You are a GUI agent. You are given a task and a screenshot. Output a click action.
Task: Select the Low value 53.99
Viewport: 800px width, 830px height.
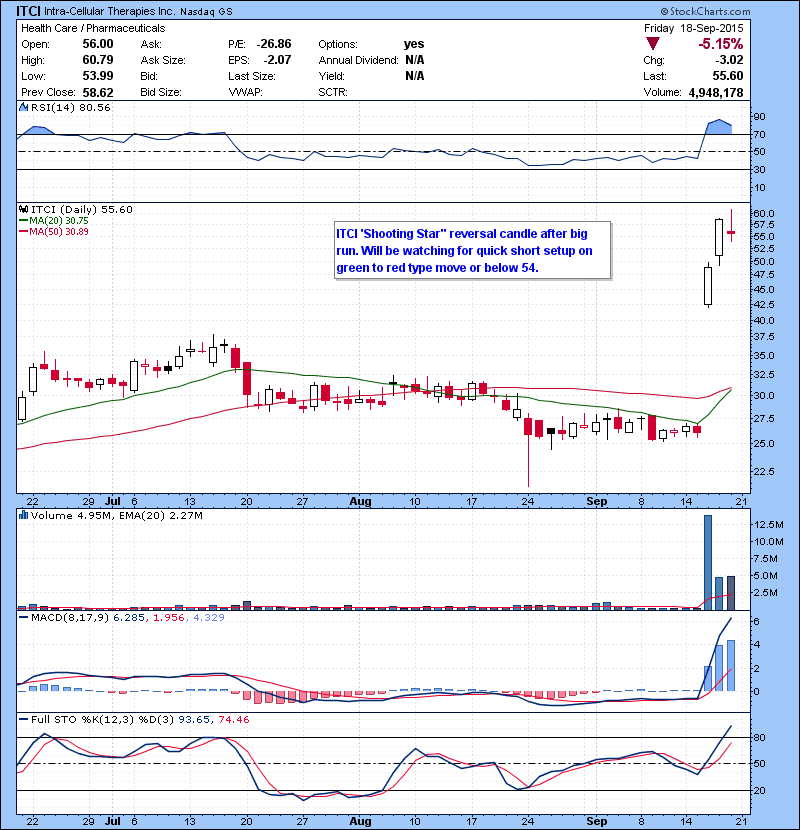(x=98, y=76)
